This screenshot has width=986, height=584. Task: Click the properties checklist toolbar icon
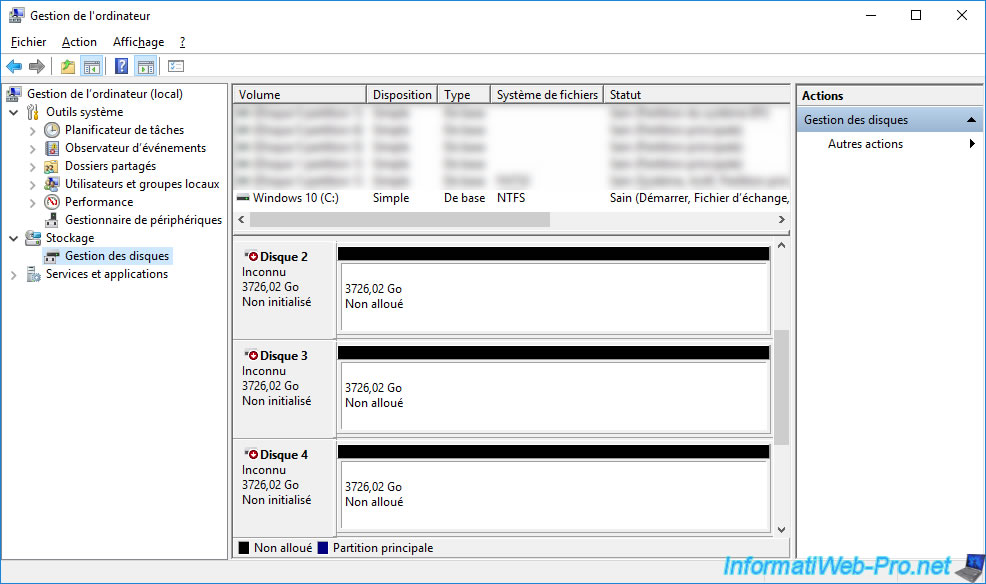[x=176, y=67]
